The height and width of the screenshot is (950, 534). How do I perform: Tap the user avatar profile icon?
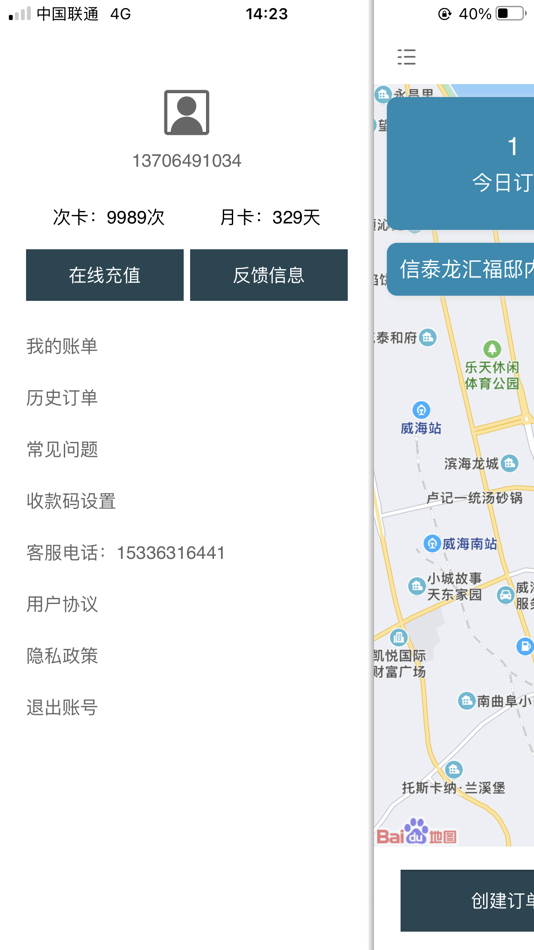[187, 113]
